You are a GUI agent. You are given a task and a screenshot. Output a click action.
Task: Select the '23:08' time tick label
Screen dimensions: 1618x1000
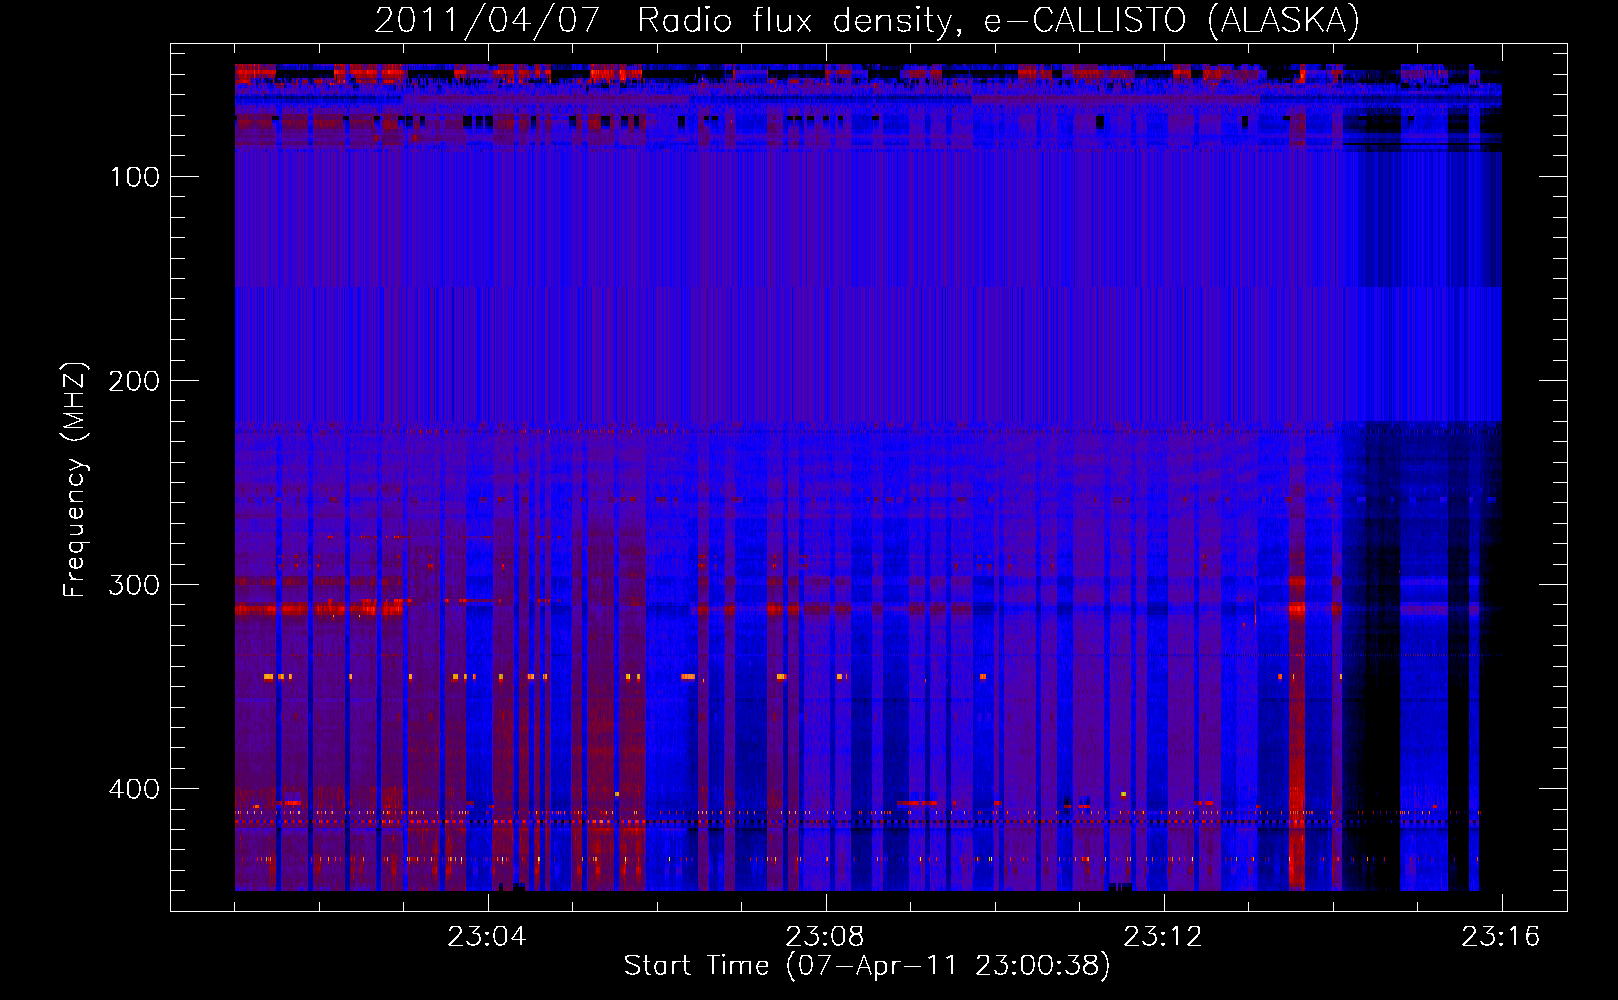coord(825,937)
